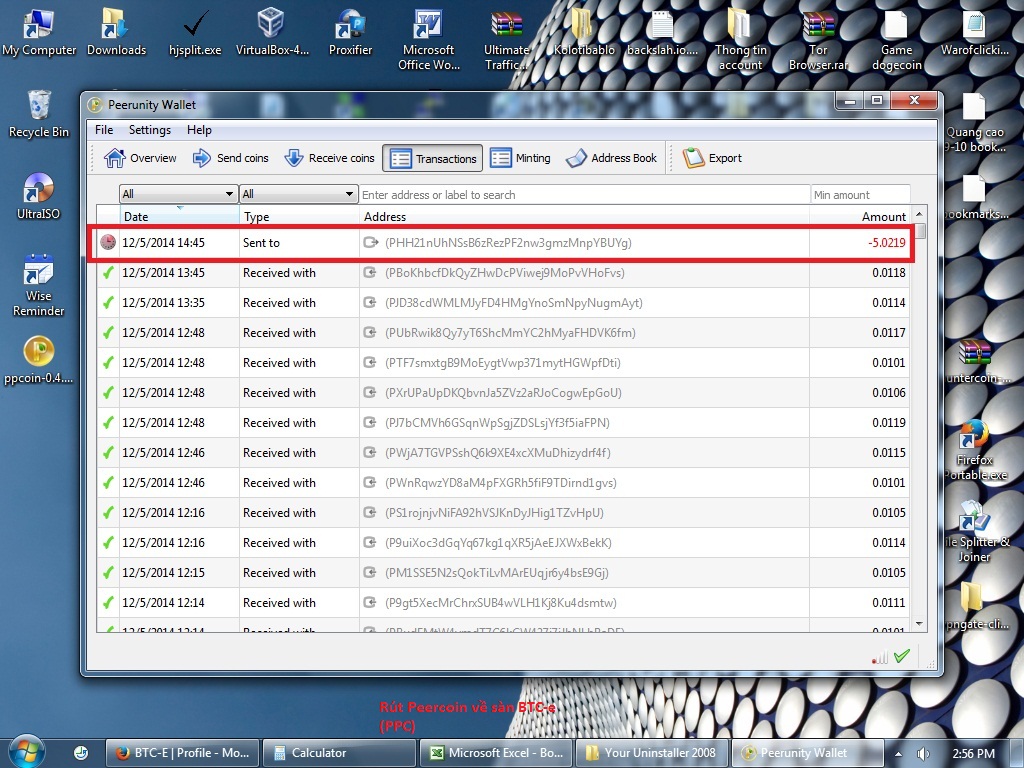This screenshot has height=768, width=1024.
Task: Sort by the Type column header
Action: click(x=299, y=216)
